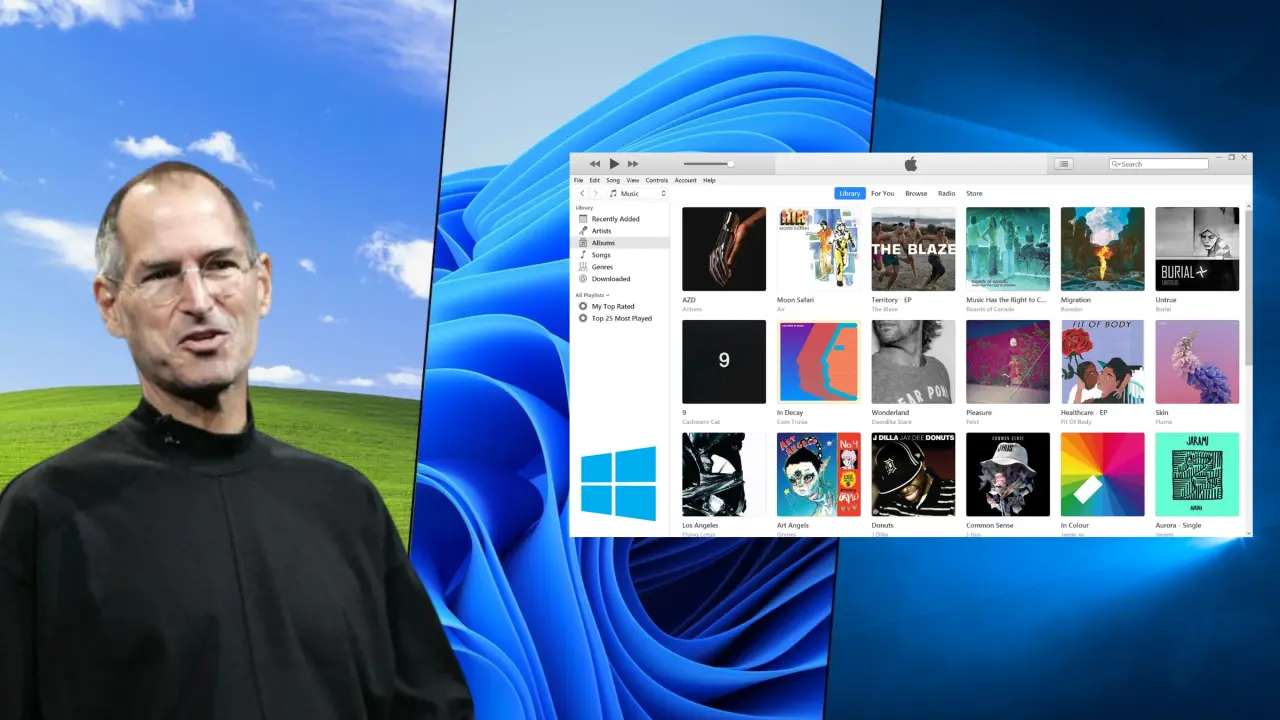
Task: Open Genres in the Library sidebar
Action: pyautogui.click(x=602, y=267)
